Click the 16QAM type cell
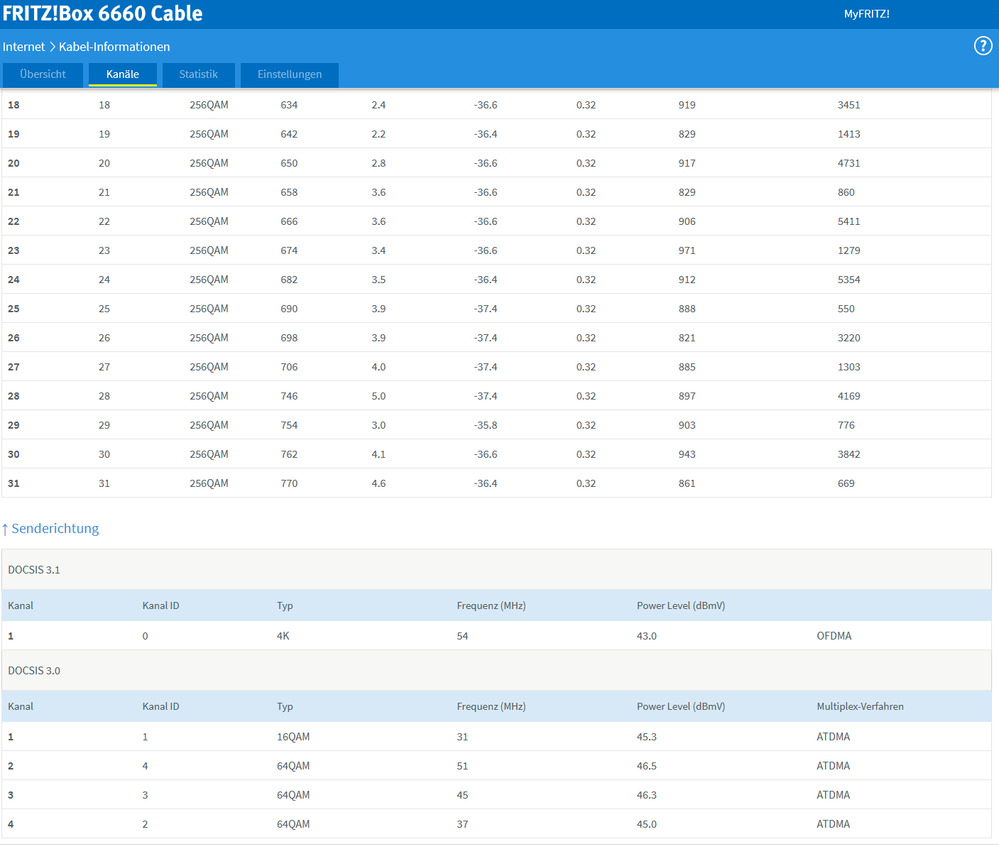 293,737
